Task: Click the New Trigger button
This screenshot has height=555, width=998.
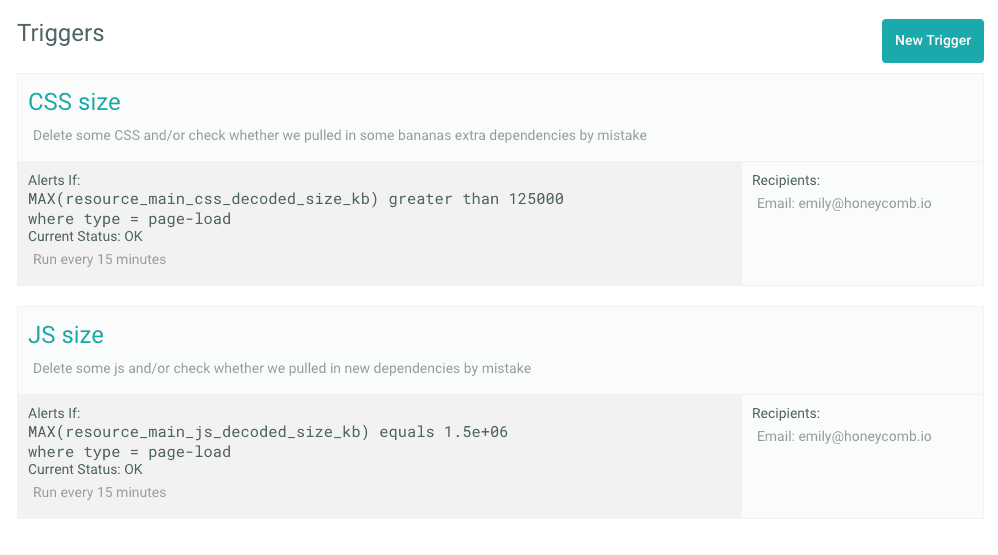Action: click(x=932, y=41)
